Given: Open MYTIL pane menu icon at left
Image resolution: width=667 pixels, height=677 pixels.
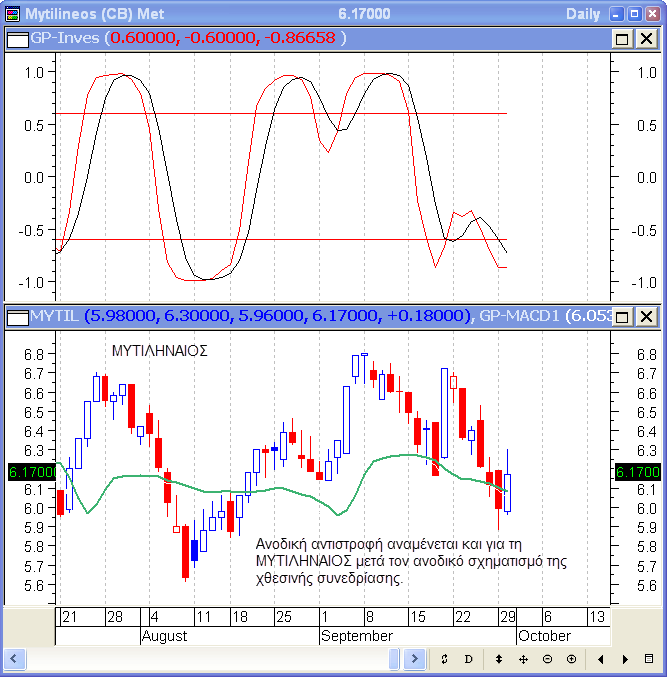Looking at the screenshot, I should [17, 317].
